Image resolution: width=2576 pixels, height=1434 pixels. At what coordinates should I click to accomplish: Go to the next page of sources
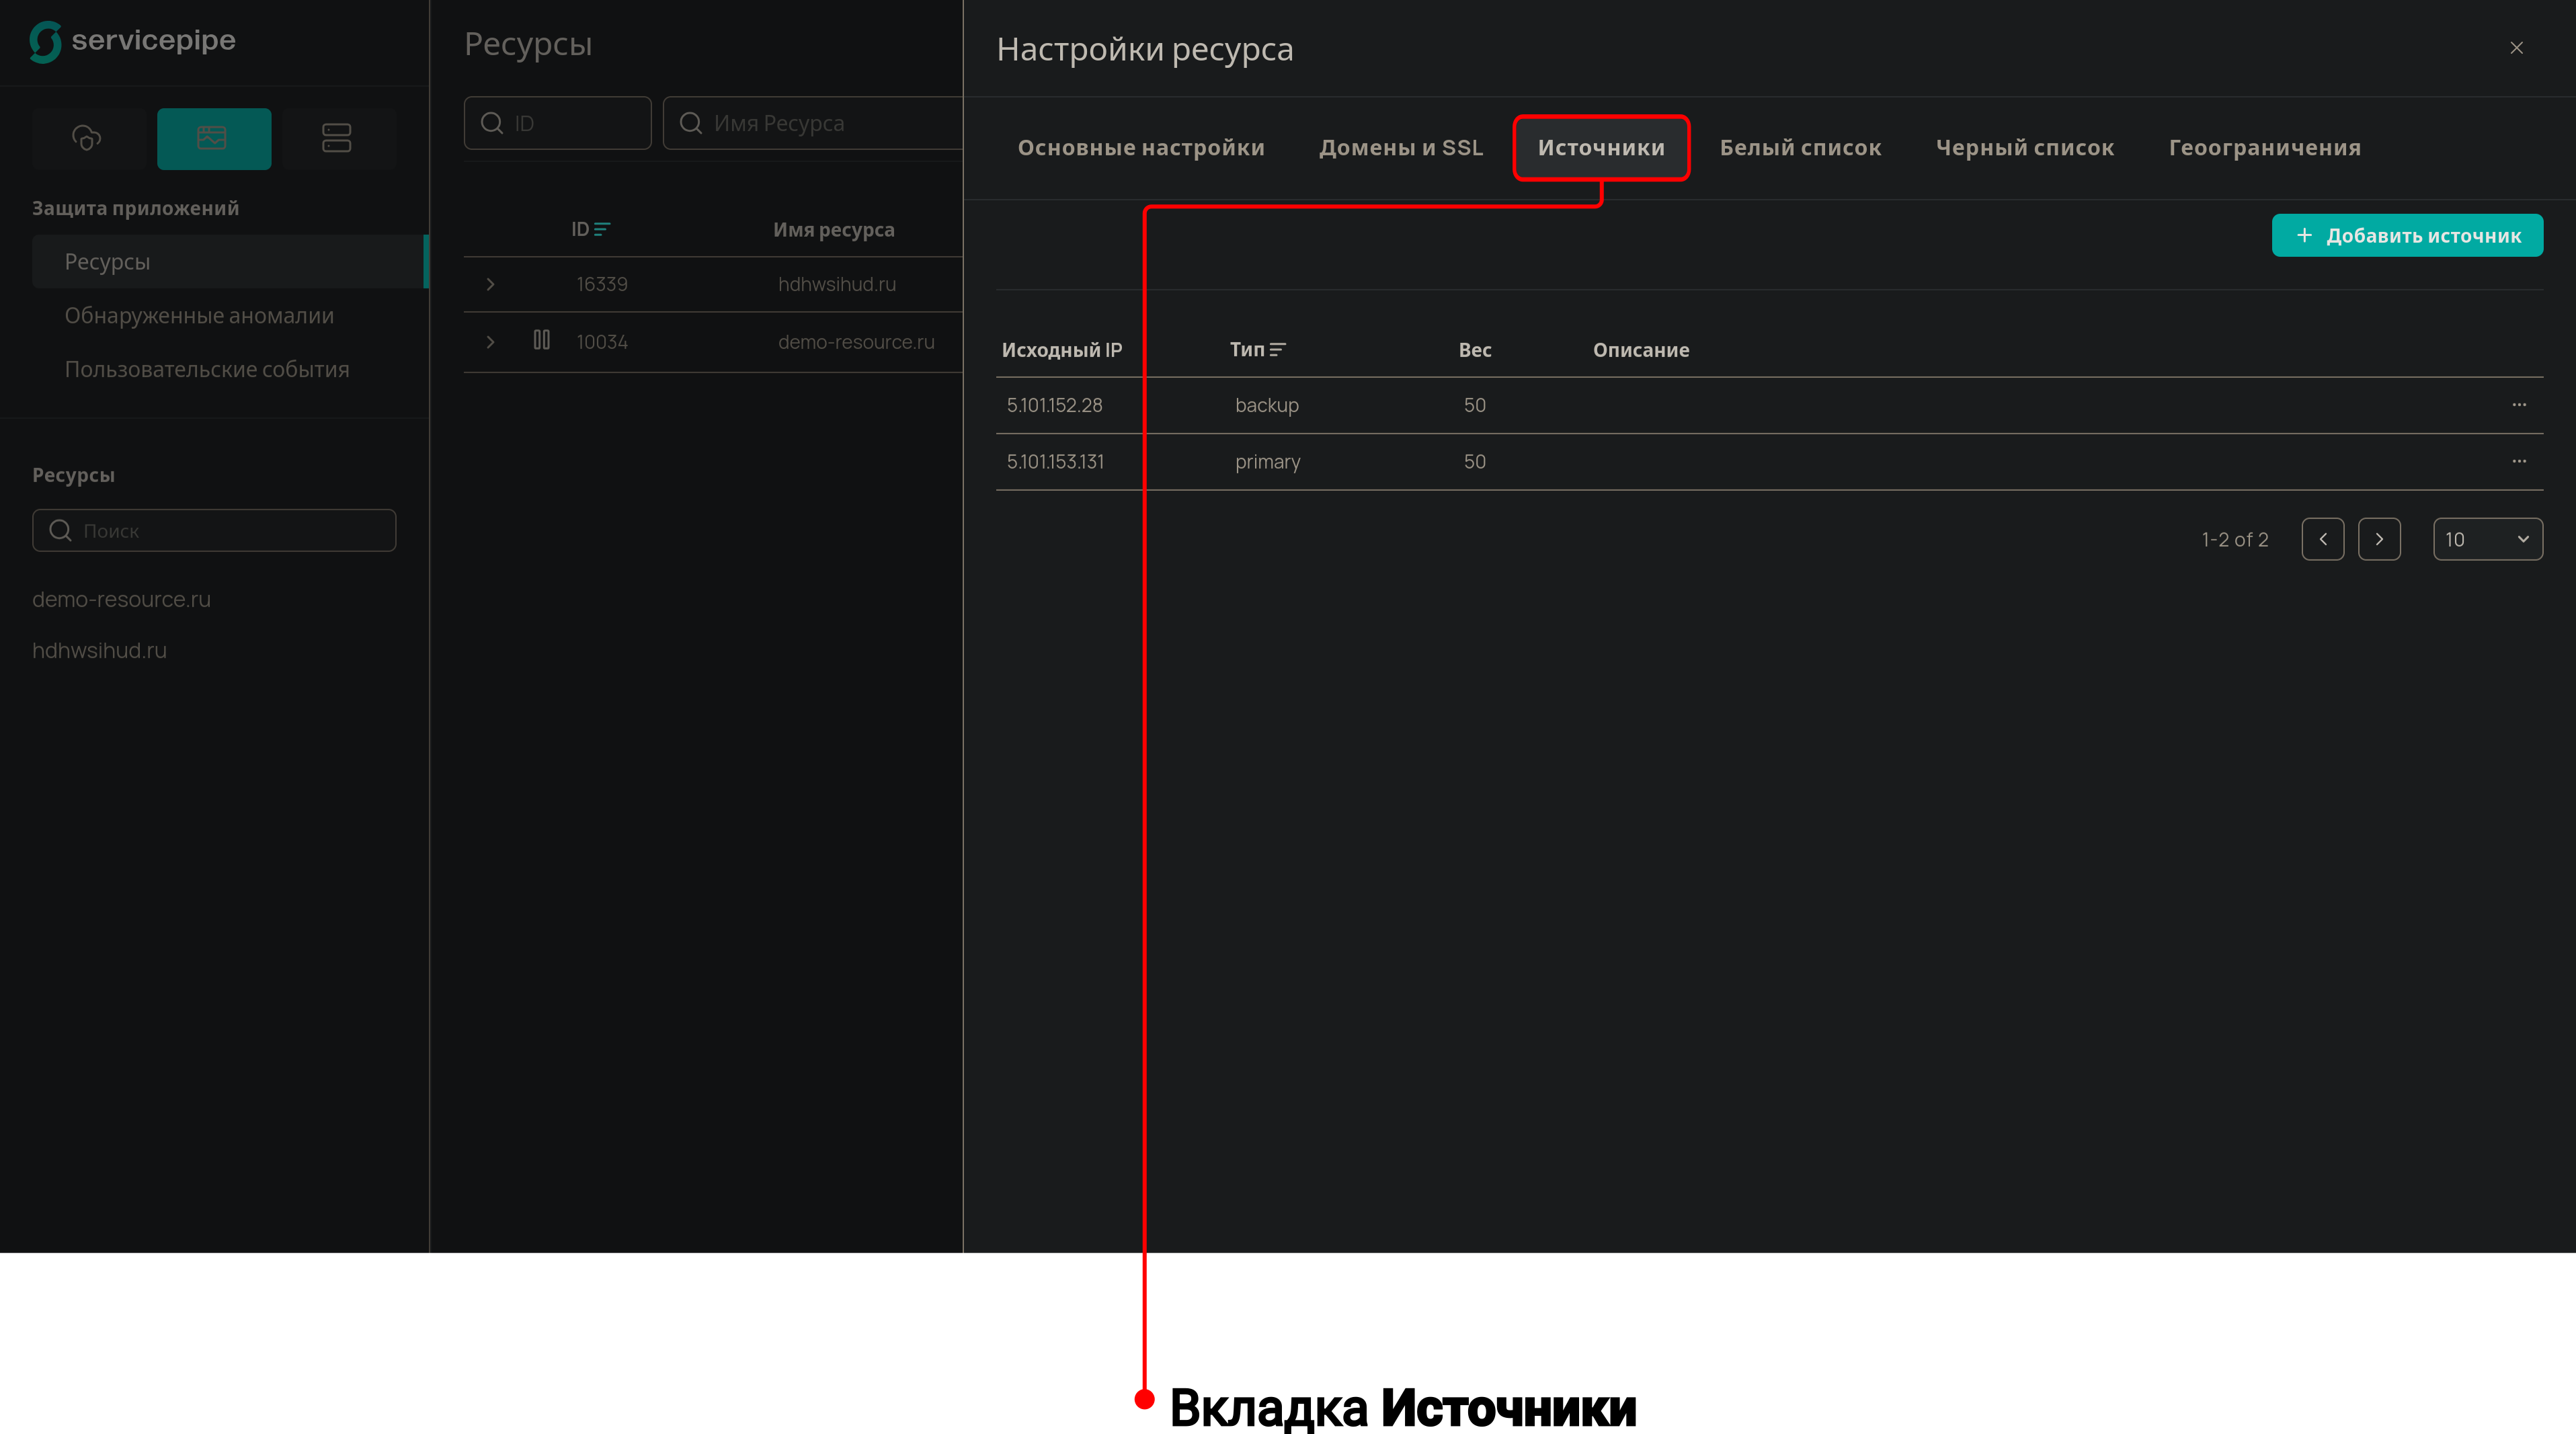(2378, 539)
